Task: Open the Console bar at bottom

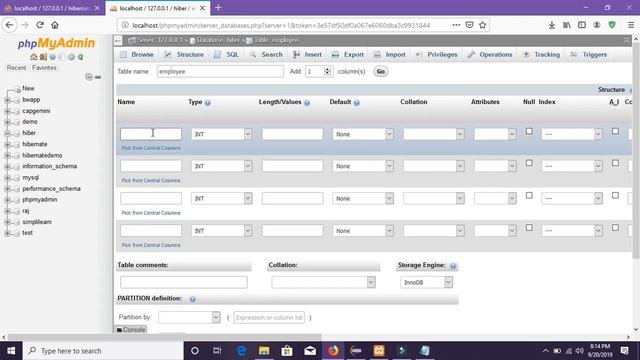Action: [x=131, y=329]
